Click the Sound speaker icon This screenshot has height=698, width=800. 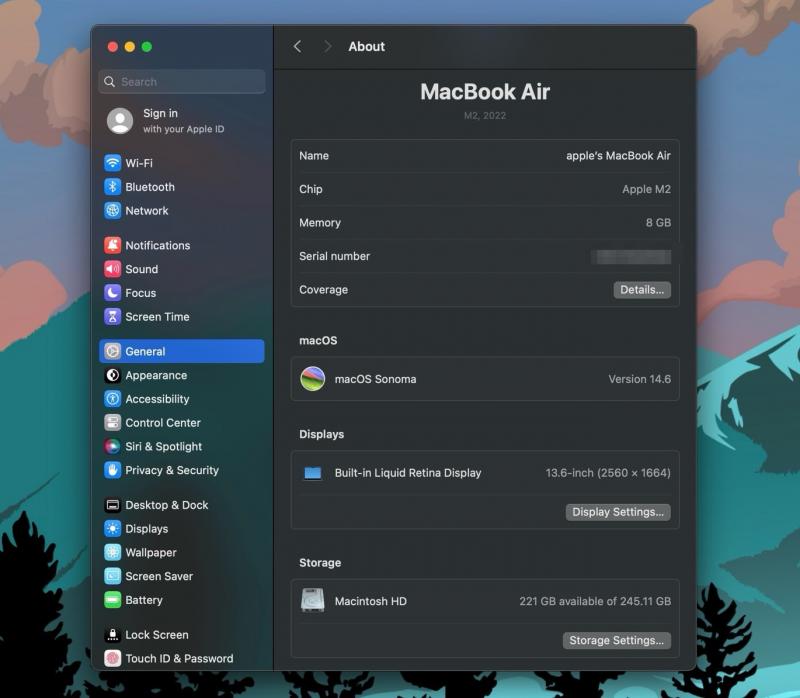[112, 269]
